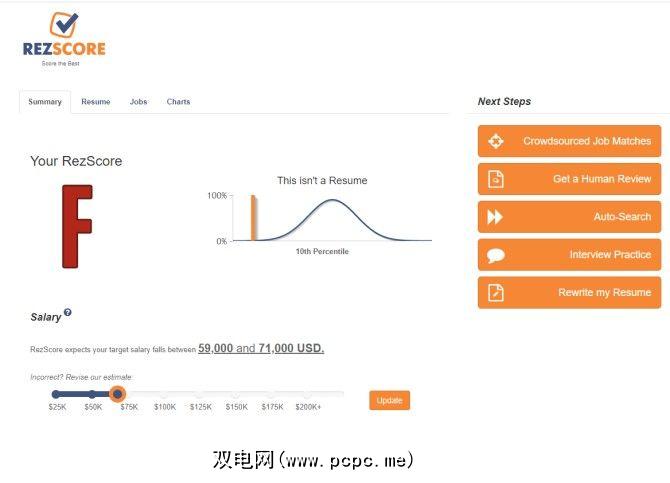Viewport: 670px width, 483px height.
Task: Switch to the Resume tab
Action: (x=96, y=102)
